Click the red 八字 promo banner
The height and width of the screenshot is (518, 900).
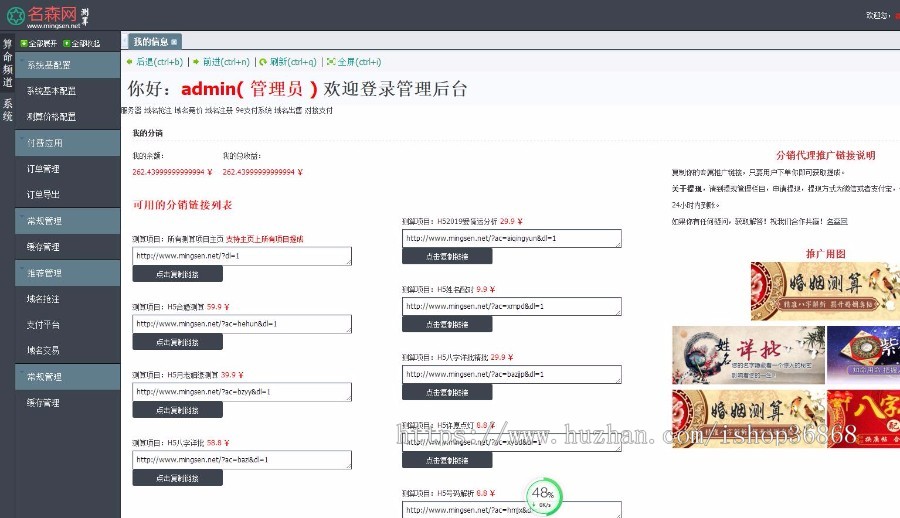[863, 419]
